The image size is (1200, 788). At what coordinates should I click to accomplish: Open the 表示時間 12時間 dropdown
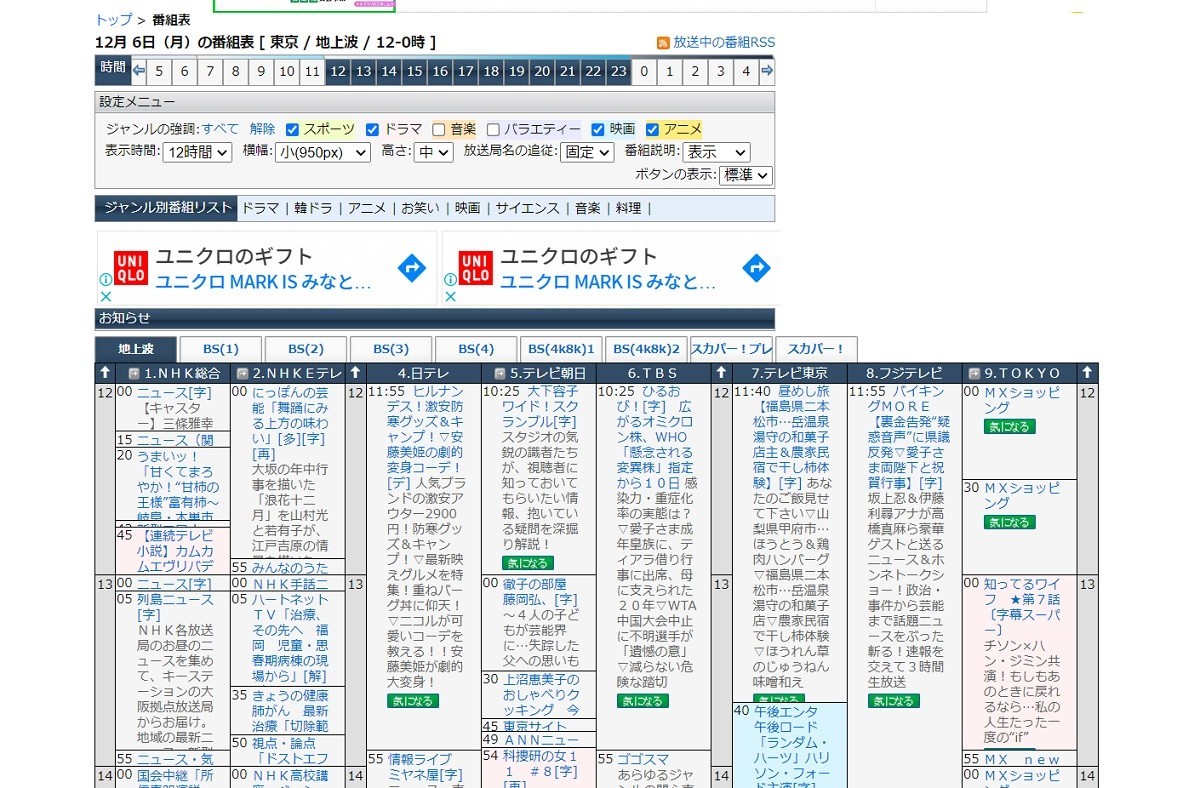(198, 152)
